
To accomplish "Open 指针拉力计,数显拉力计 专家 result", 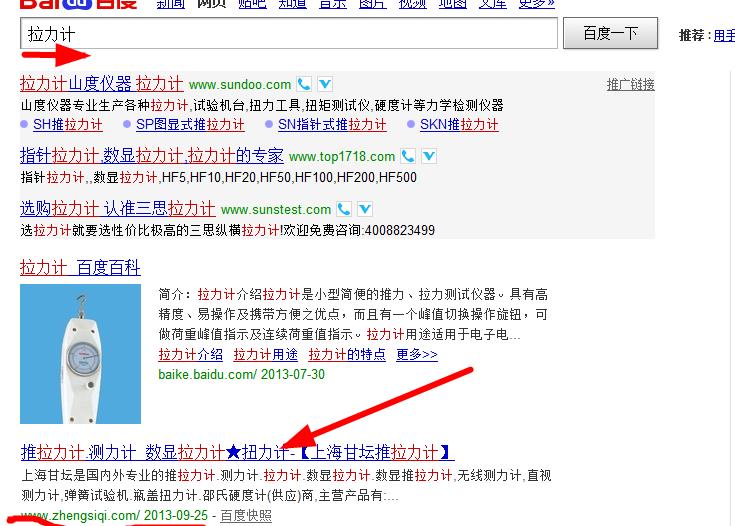I will [x=152, y=156].
